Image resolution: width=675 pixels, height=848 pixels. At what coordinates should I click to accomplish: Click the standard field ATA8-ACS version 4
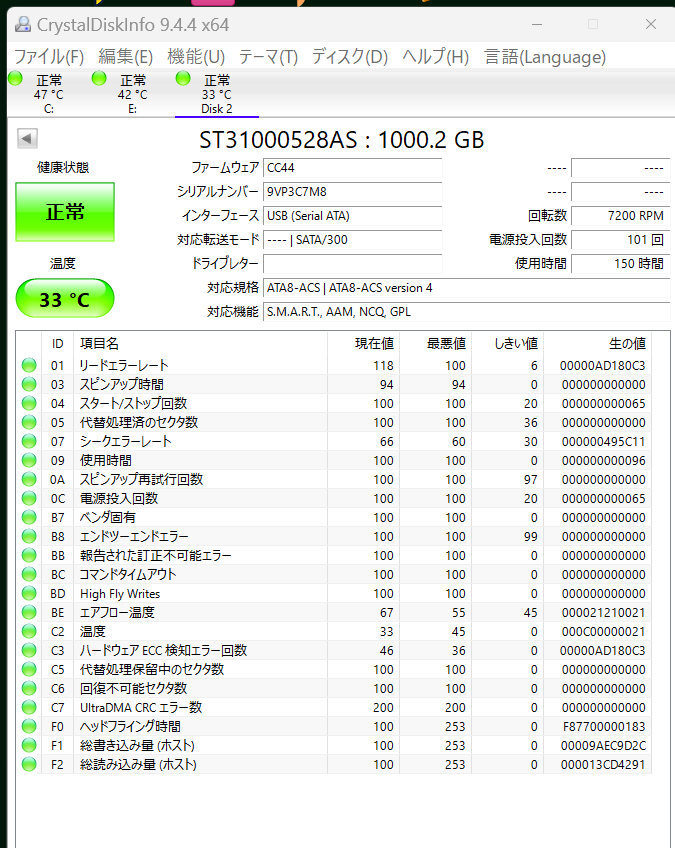point(466,288)
